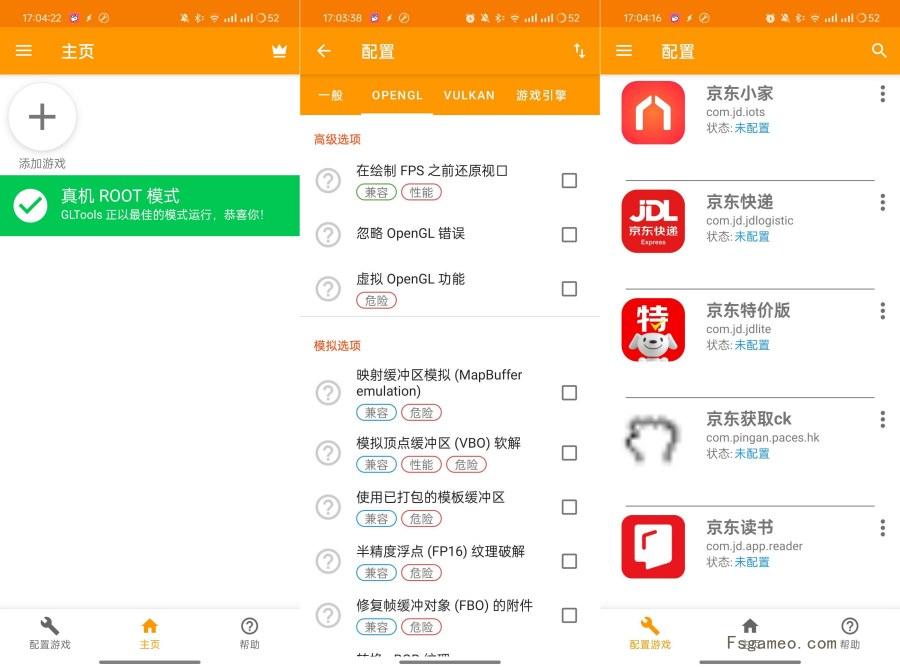
Task: Check 使用已打包的模板缓冲区 box
Action: [569, 507]
